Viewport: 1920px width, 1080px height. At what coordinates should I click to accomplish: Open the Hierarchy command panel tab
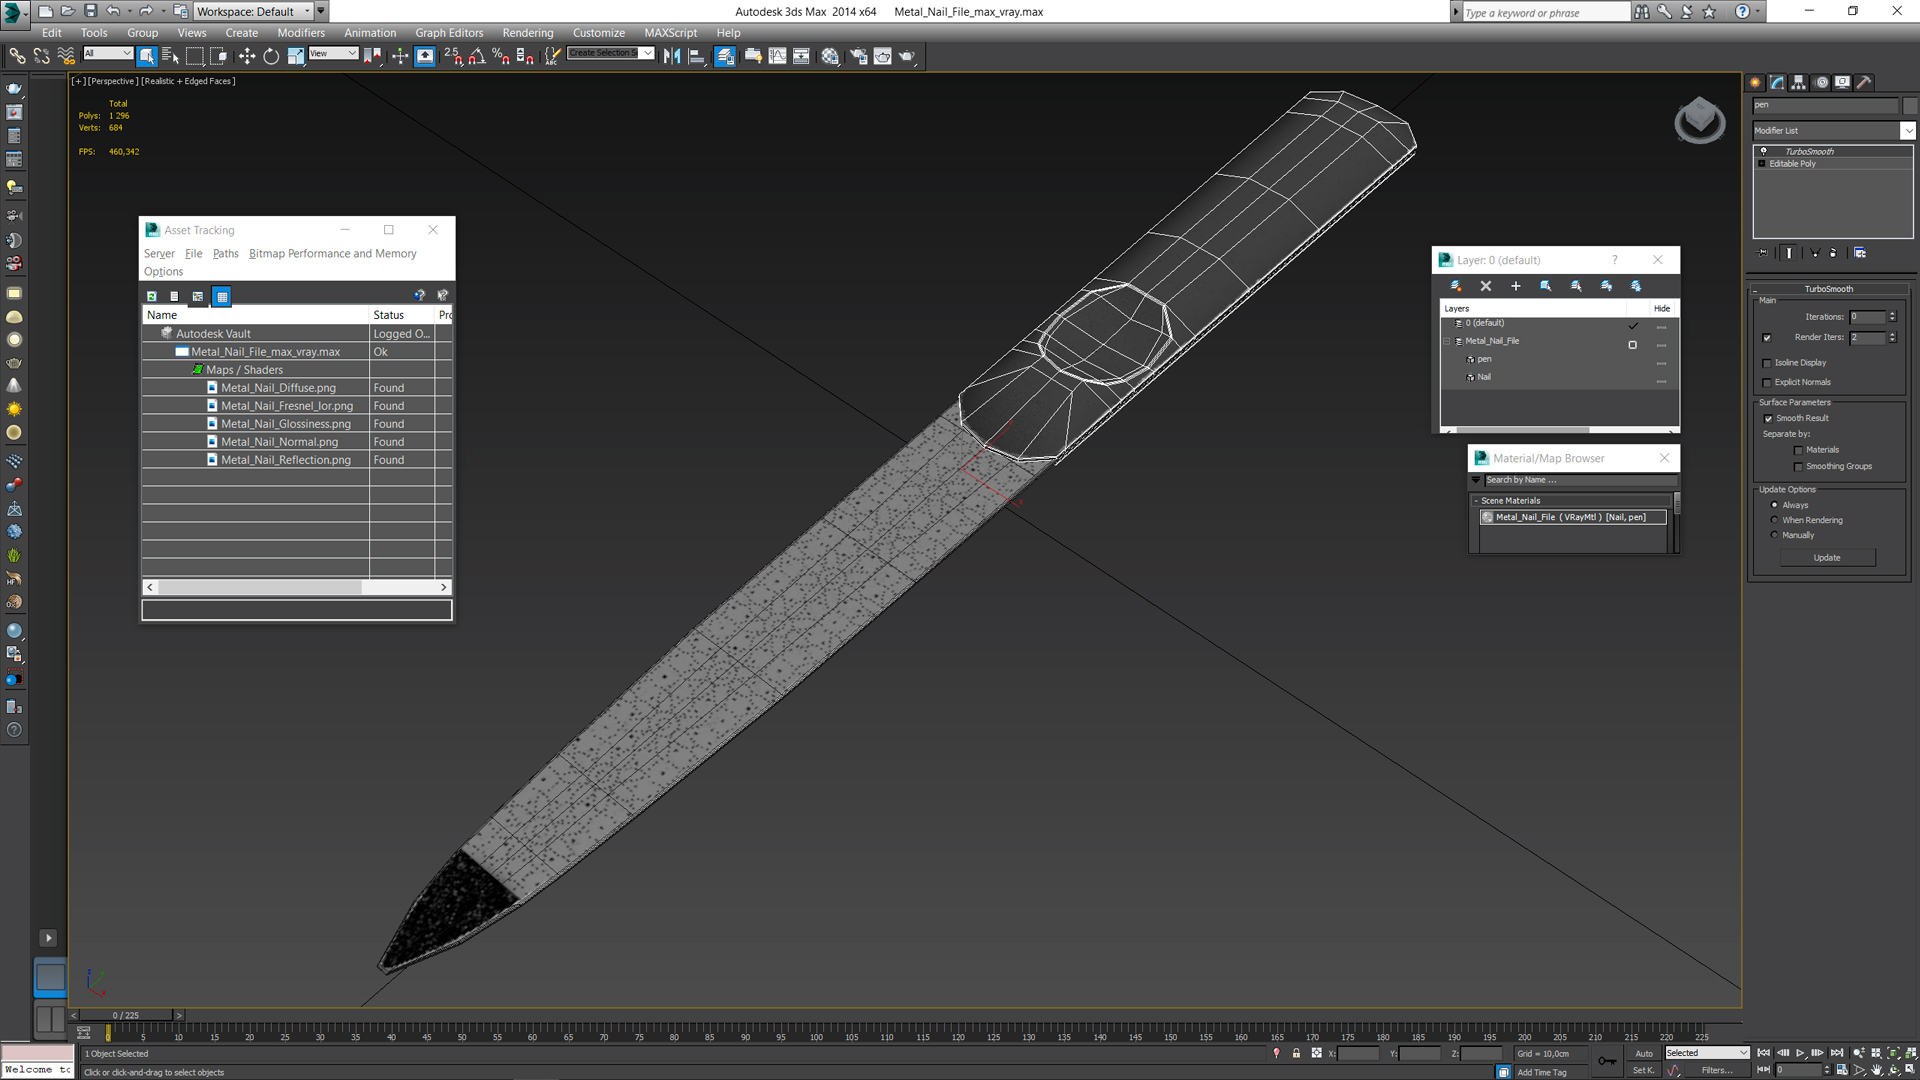coord(1799,83)
